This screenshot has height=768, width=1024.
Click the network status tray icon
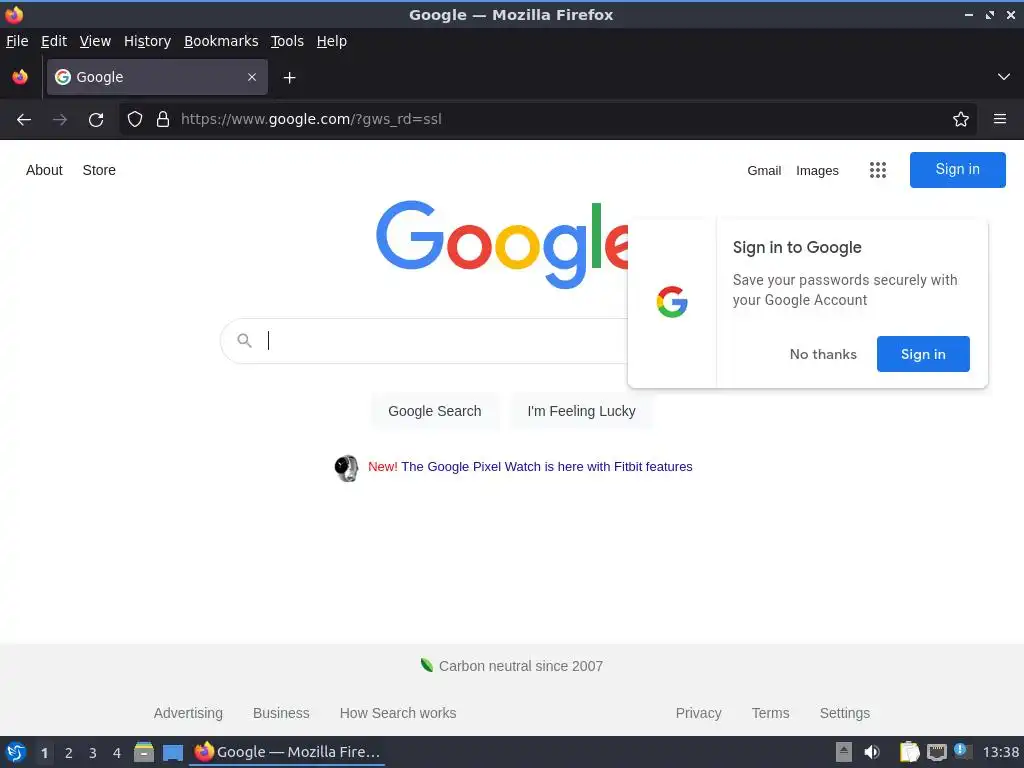(936, 752)
